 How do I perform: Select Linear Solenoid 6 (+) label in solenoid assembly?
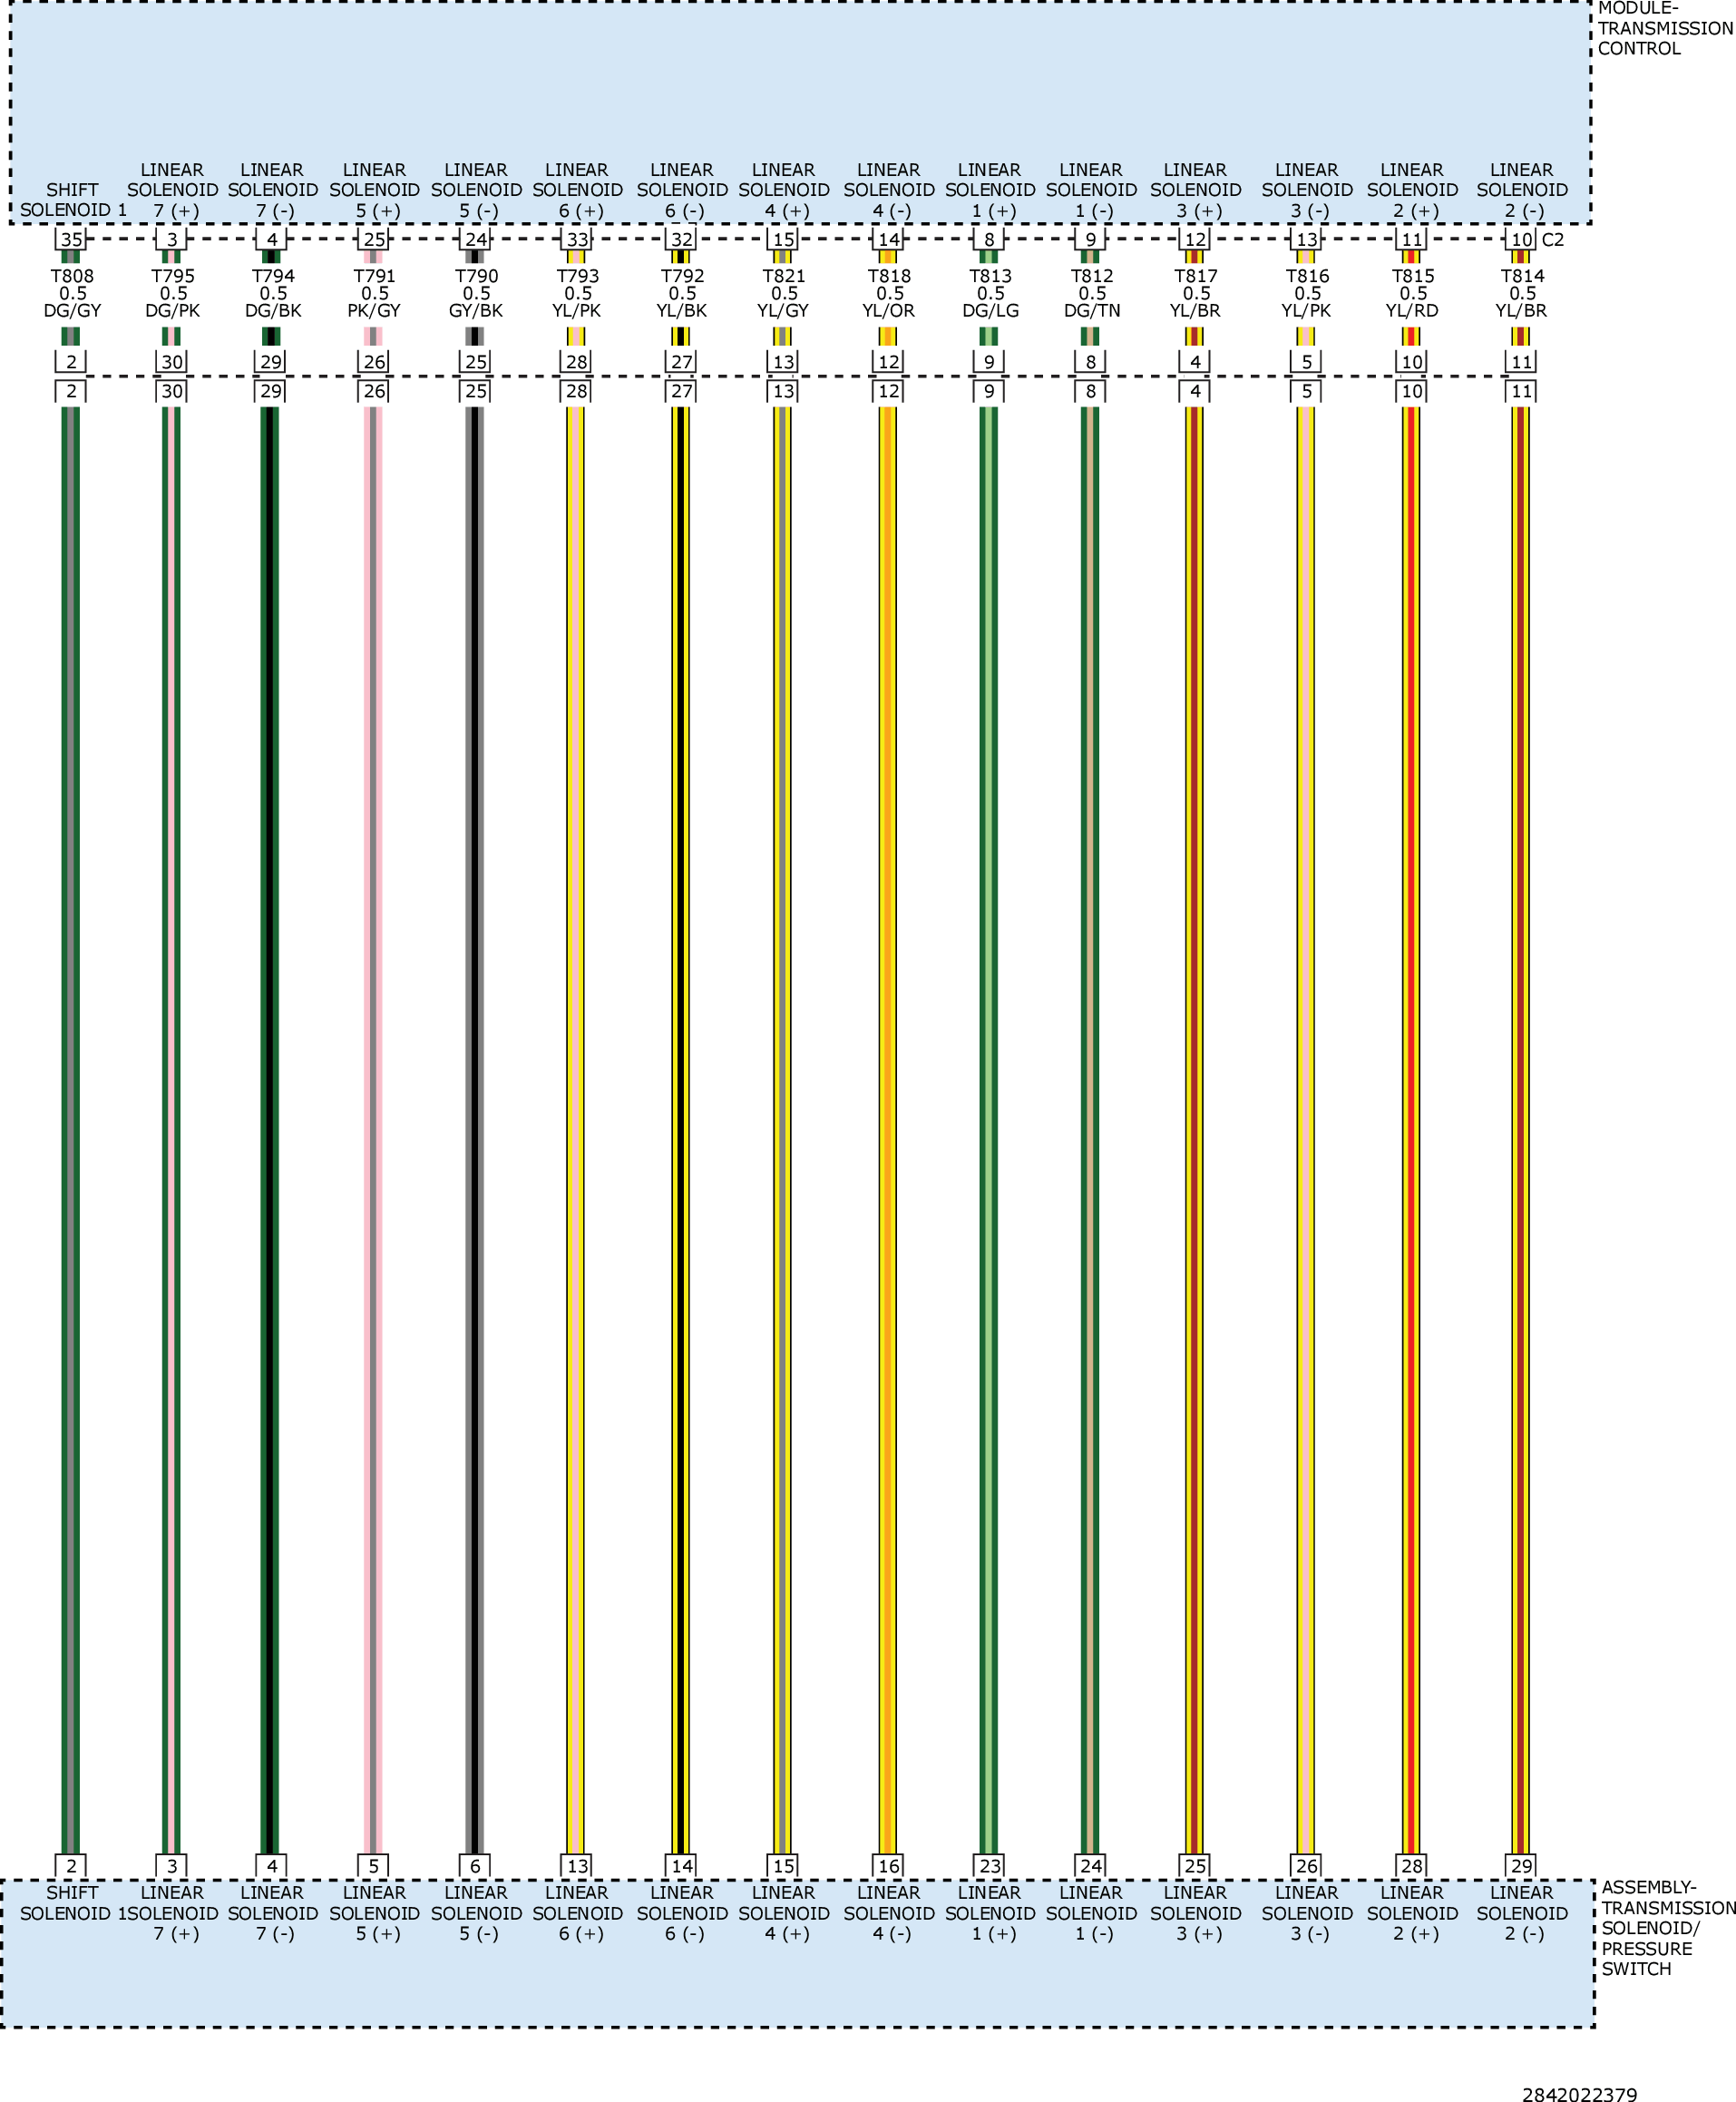577,1913
